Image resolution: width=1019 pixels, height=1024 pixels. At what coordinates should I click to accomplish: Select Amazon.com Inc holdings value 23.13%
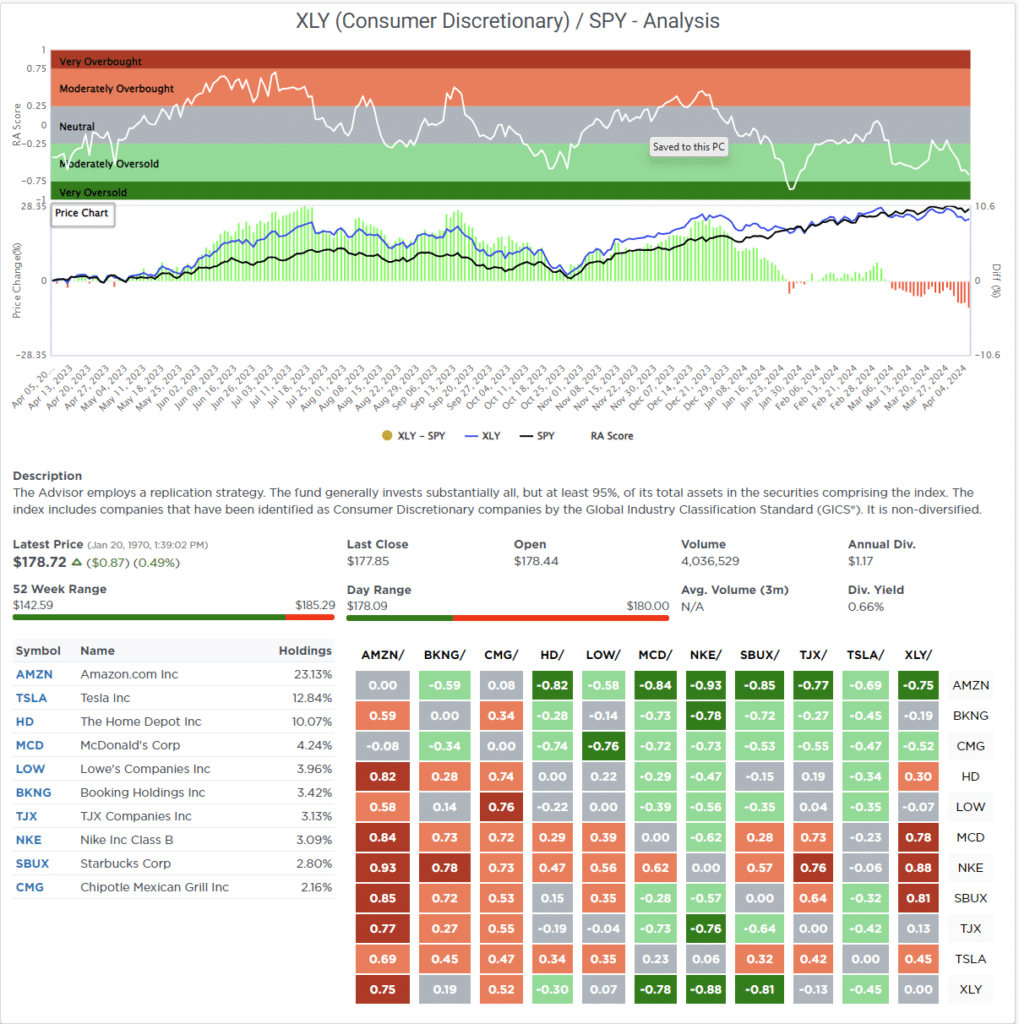point(312,674)
